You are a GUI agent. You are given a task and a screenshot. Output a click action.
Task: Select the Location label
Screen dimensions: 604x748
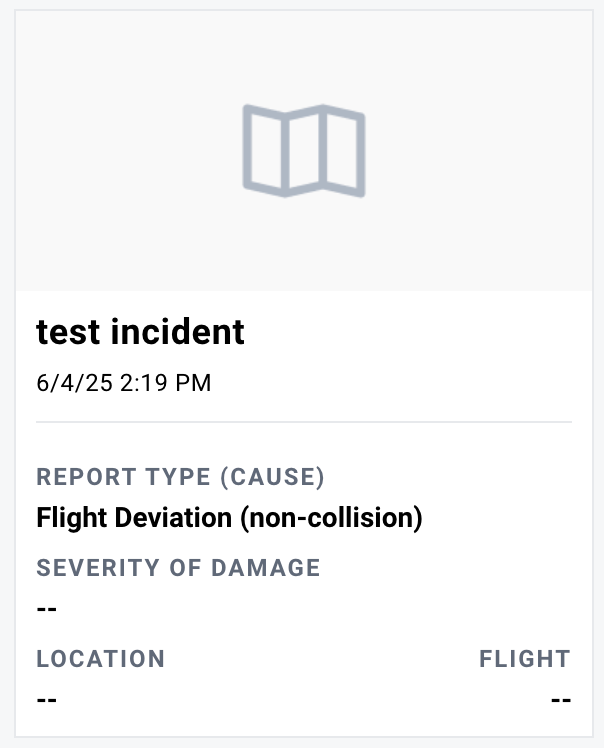tap(101, 659)
